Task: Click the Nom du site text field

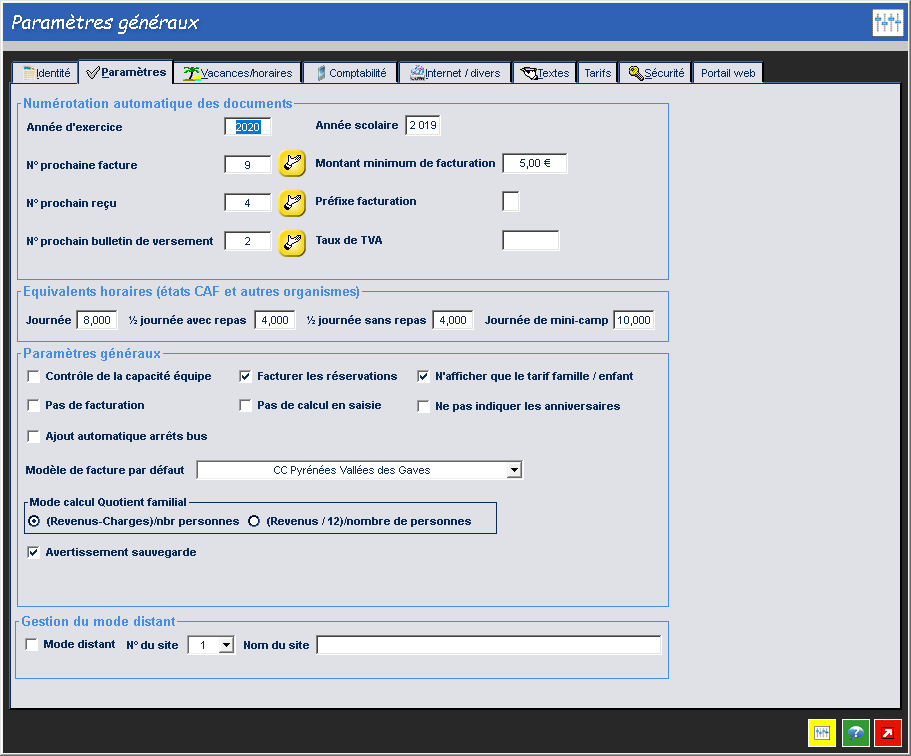Action: click(x=489, y=646)
